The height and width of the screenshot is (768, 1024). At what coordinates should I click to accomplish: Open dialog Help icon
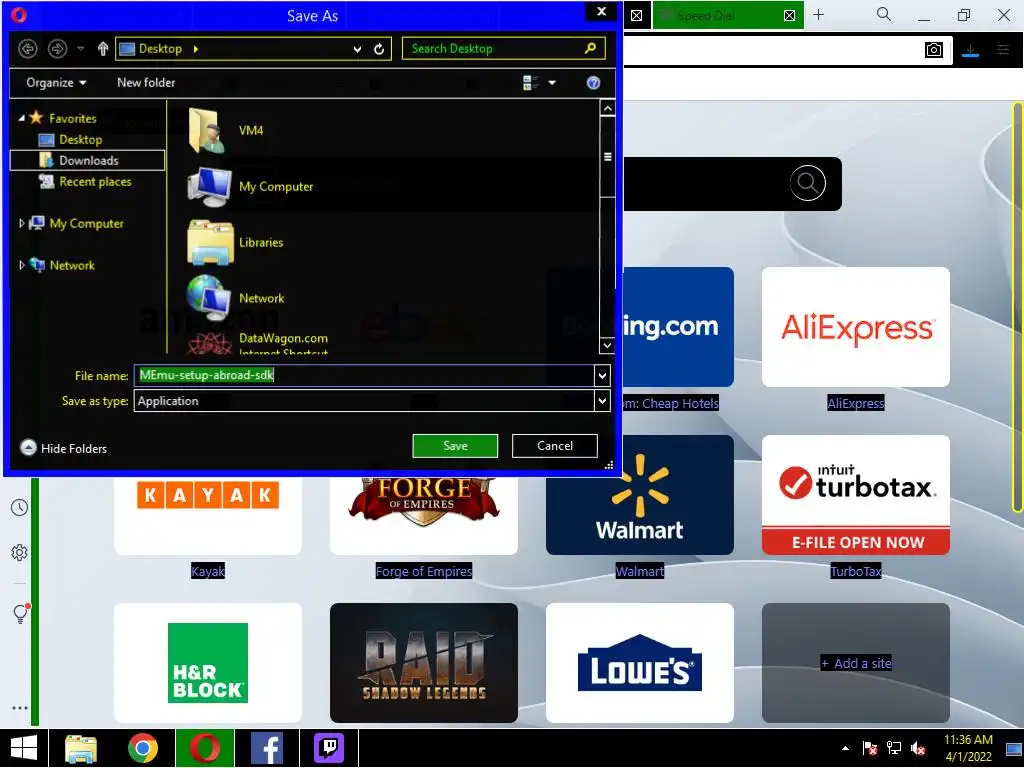(593, 82)
